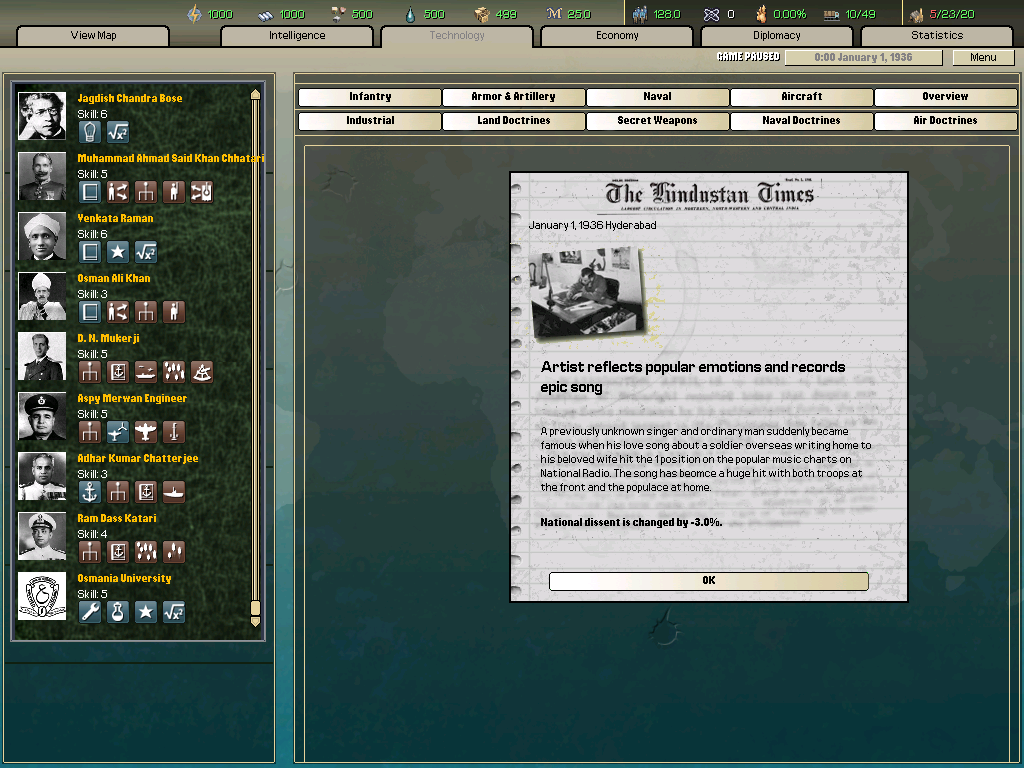Click the book icon in Osman Ali Khan row
This screenshot has height=768, width=1024.
(89, 312)
